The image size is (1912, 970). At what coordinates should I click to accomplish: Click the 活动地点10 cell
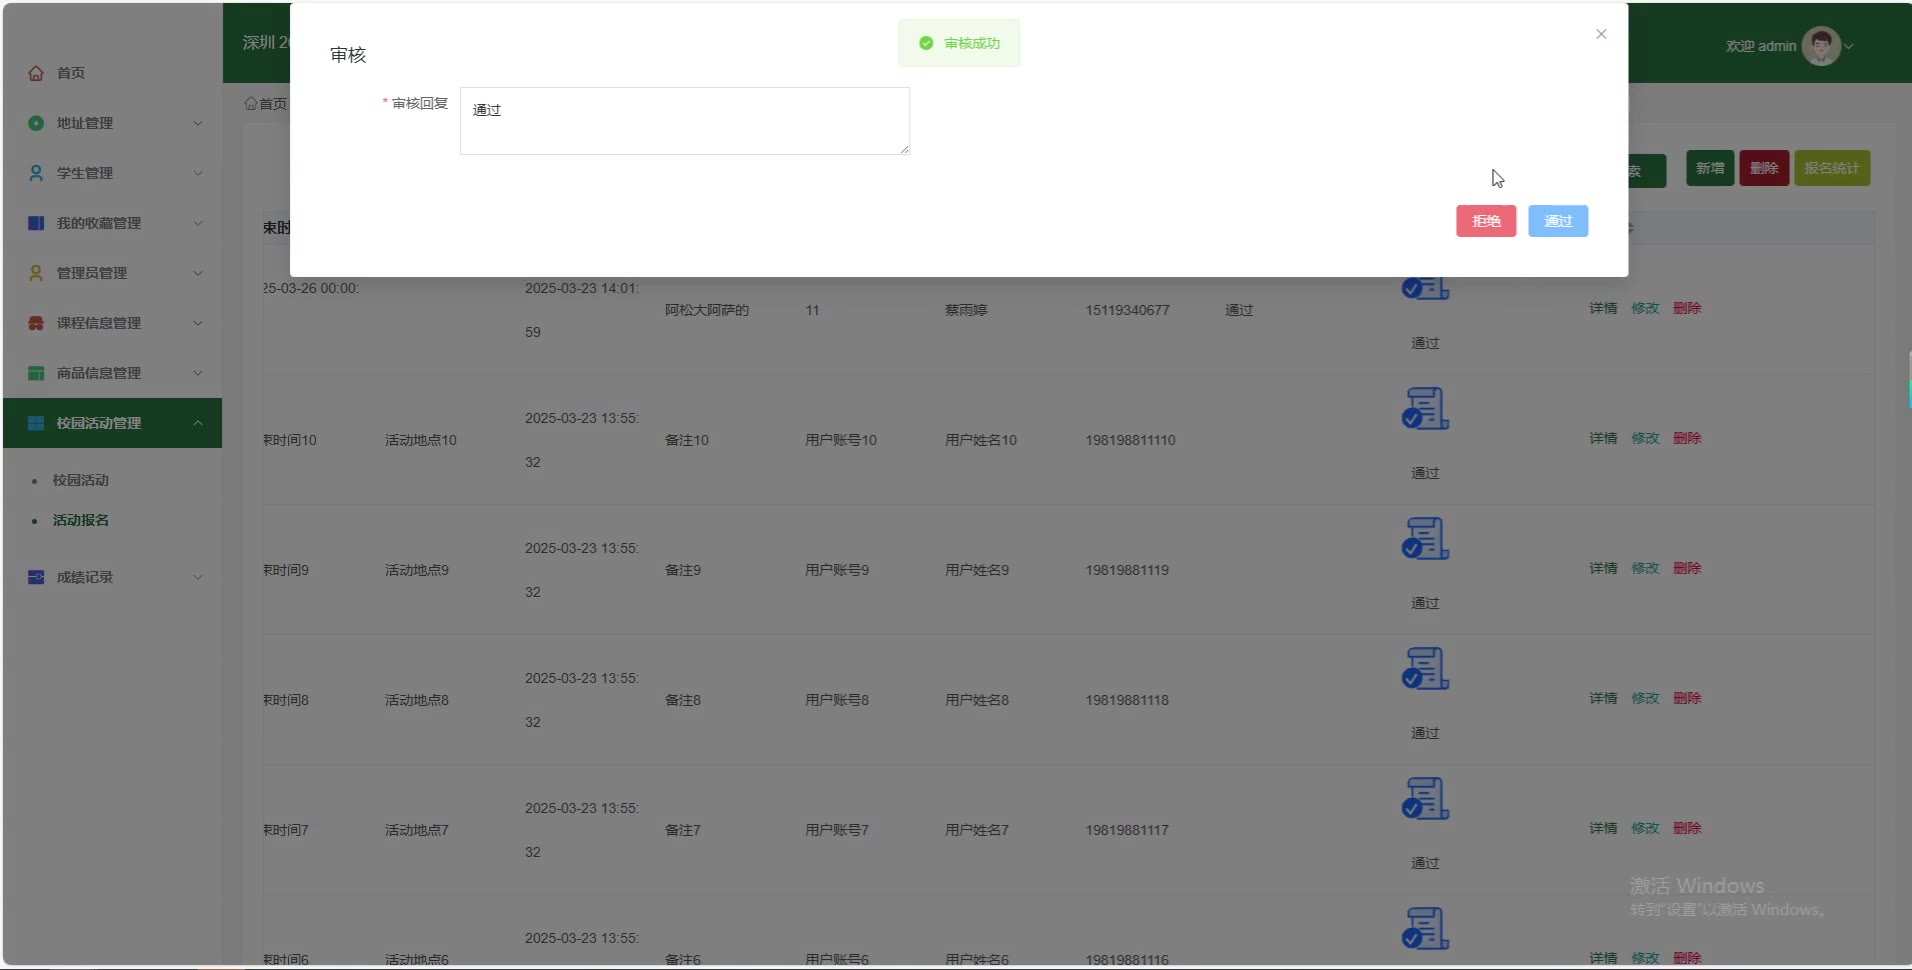coord(421,440)
